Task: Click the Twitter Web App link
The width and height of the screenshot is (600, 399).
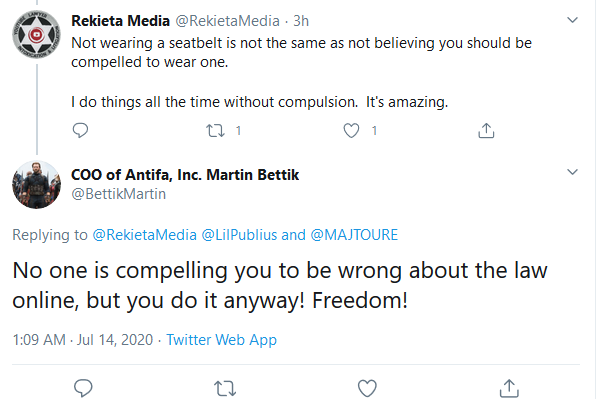Action: (x=221, y=340)
